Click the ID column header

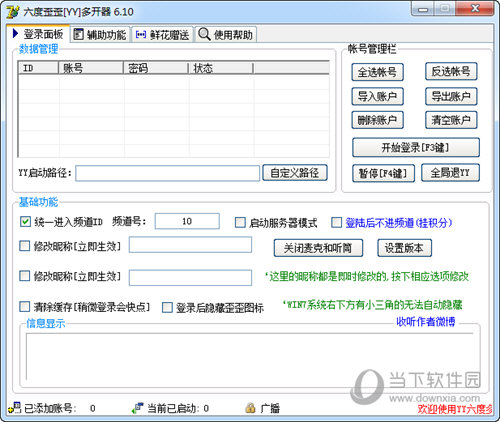click(38, 68)
